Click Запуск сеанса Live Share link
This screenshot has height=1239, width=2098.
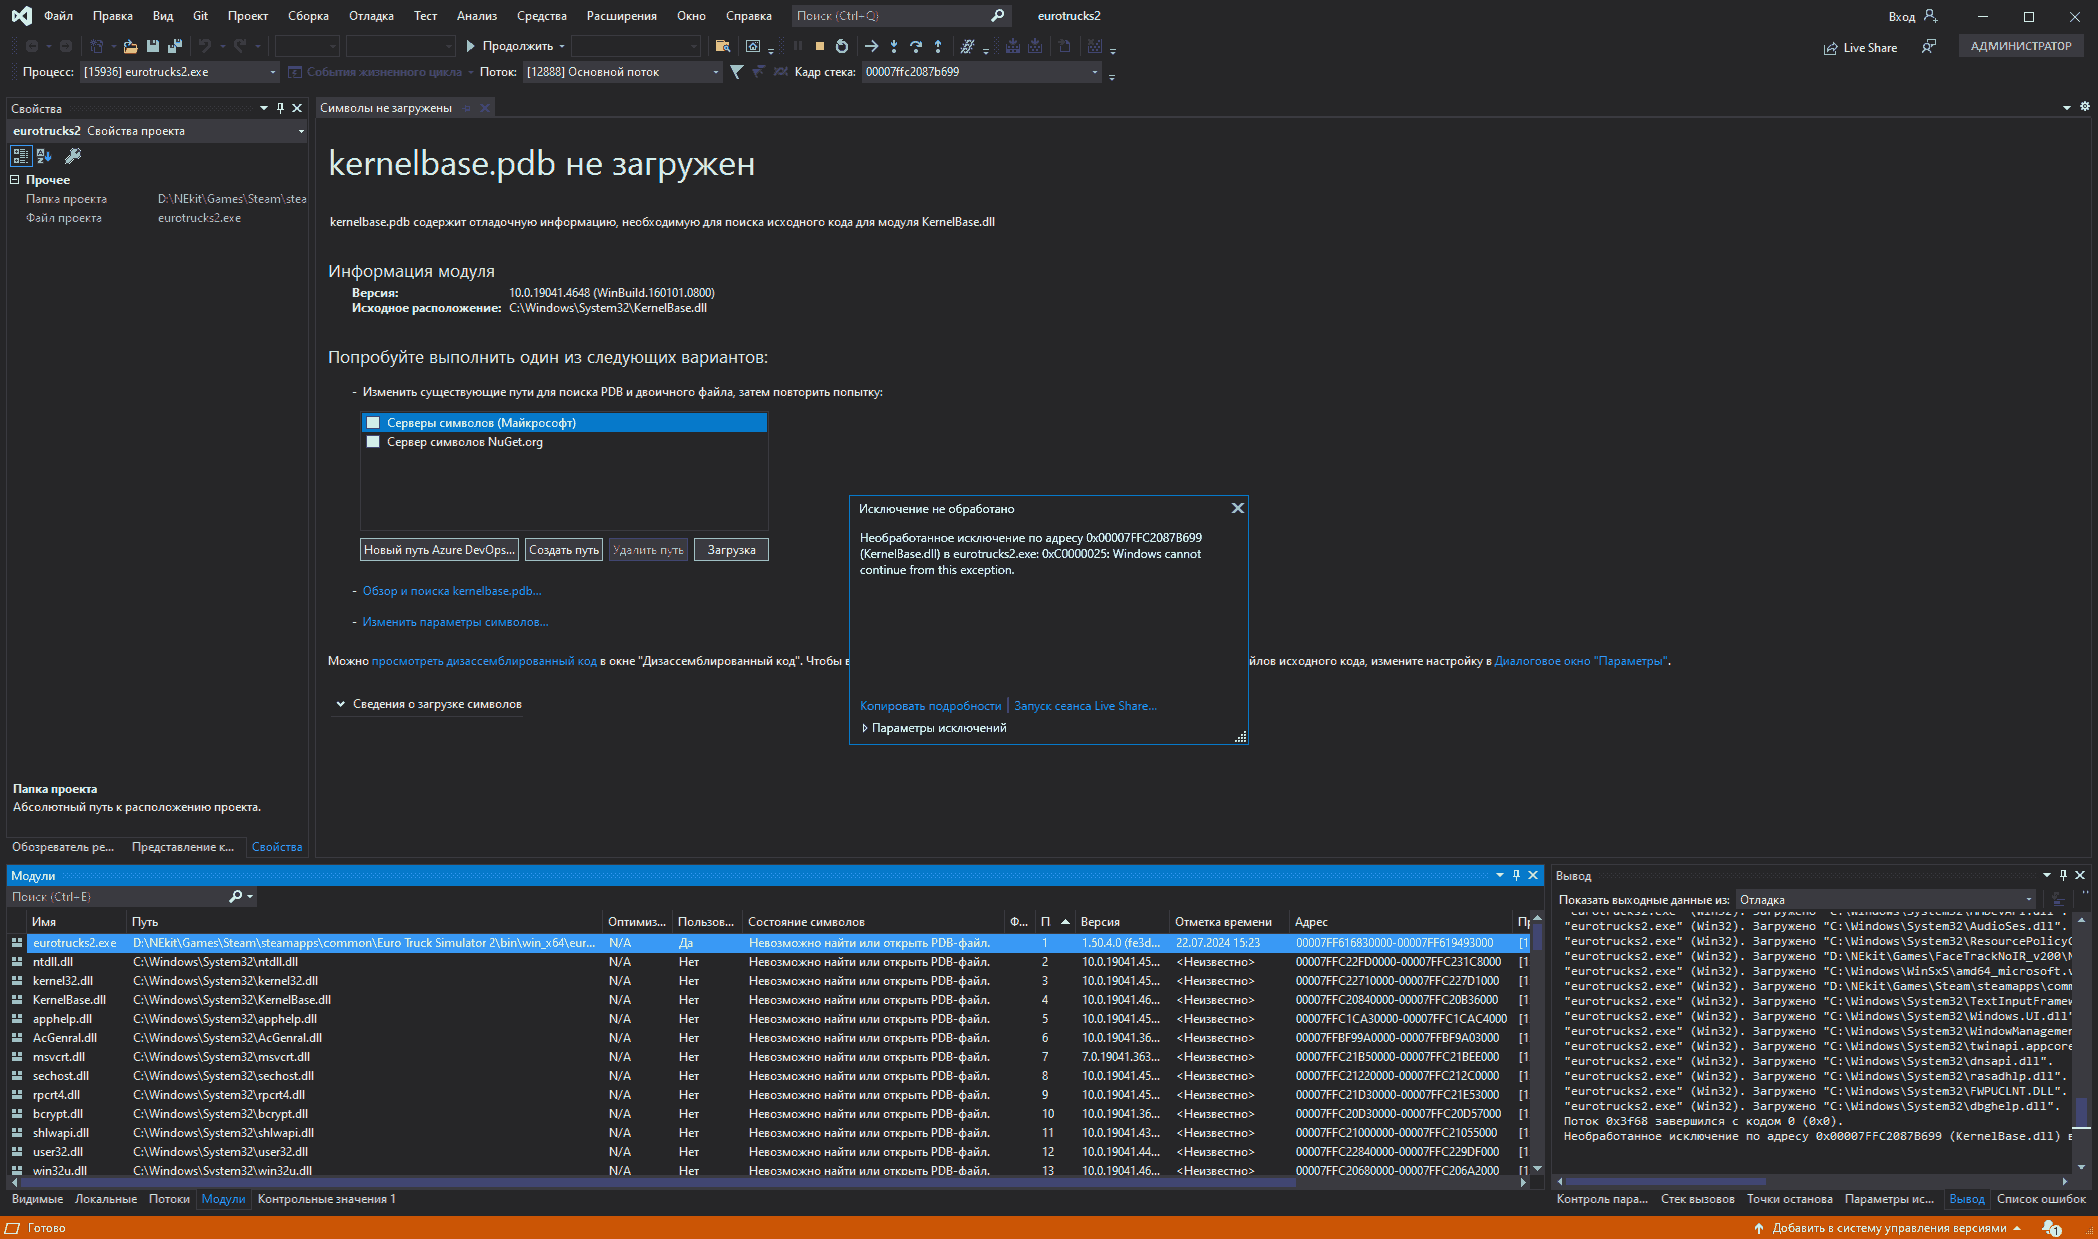(x=1085, y=706)
